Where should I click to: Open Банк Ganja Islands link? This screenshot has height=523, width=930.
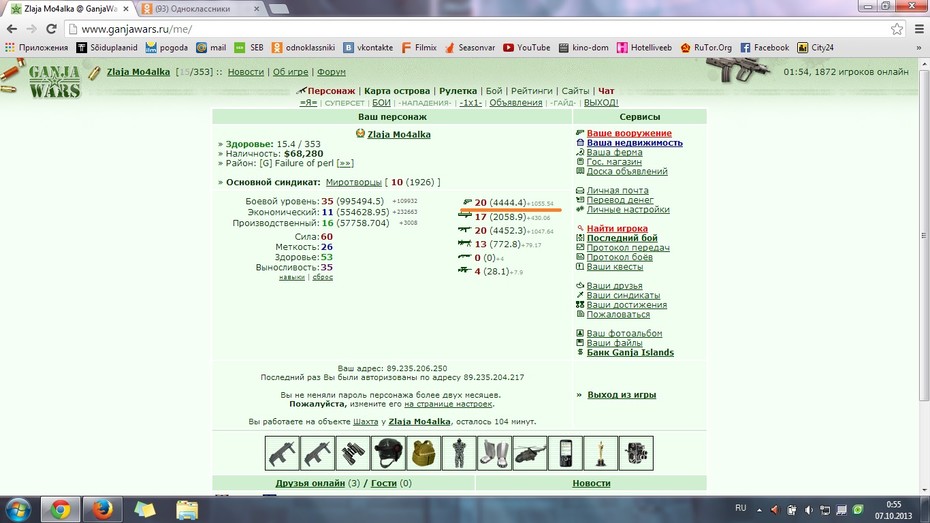(x=630, y=352)
